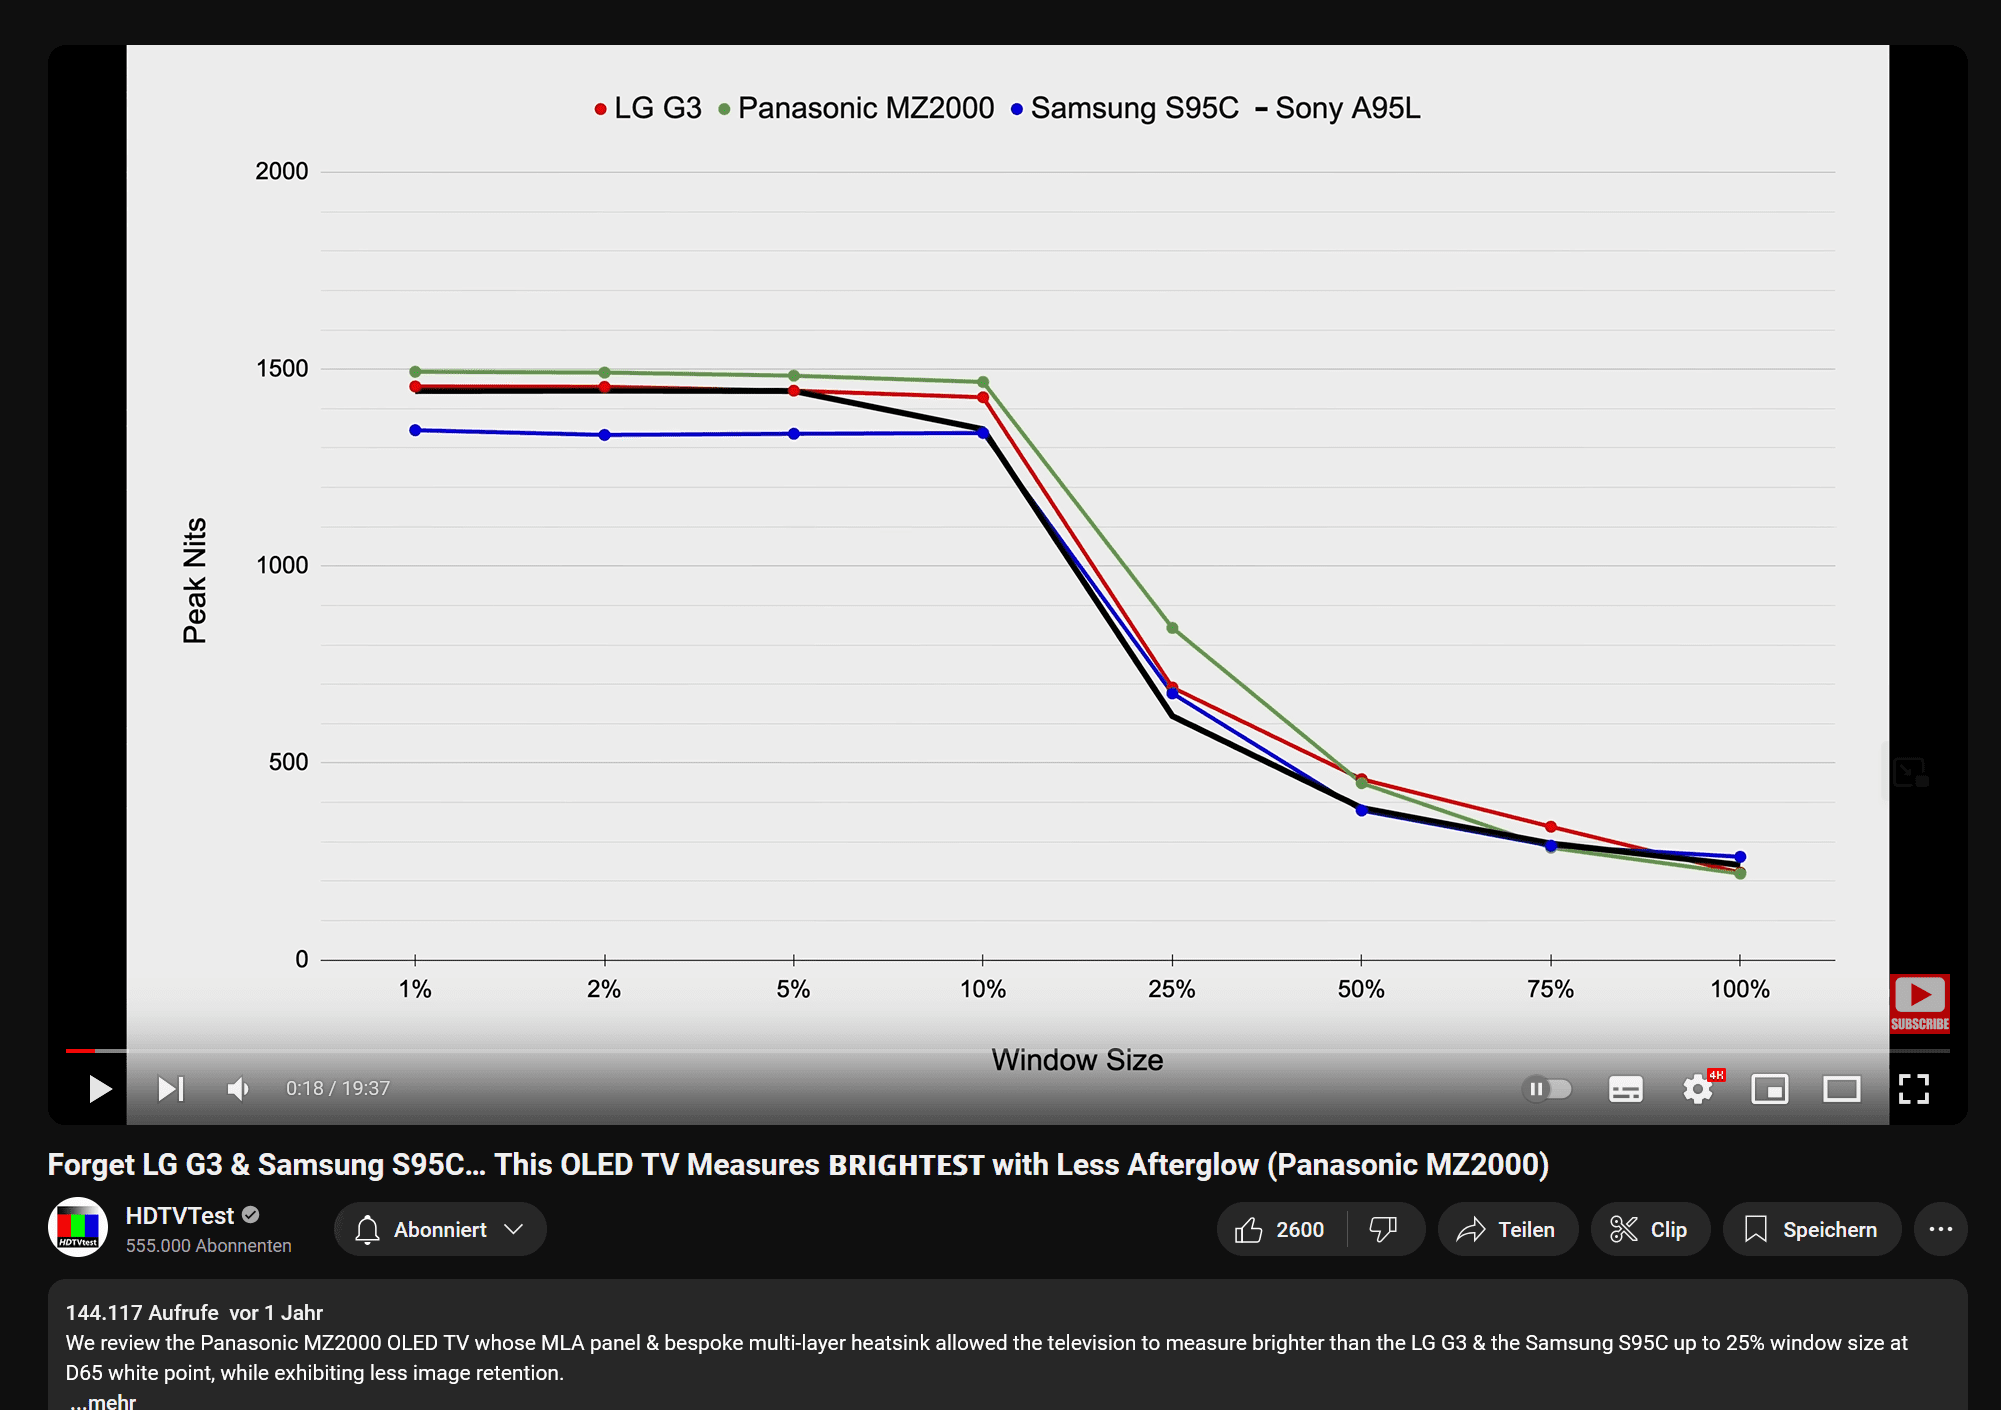This screenshot has height=1410, width=2001.
Task: Click the 100% window size label
Action: (x=1739, y=989)
